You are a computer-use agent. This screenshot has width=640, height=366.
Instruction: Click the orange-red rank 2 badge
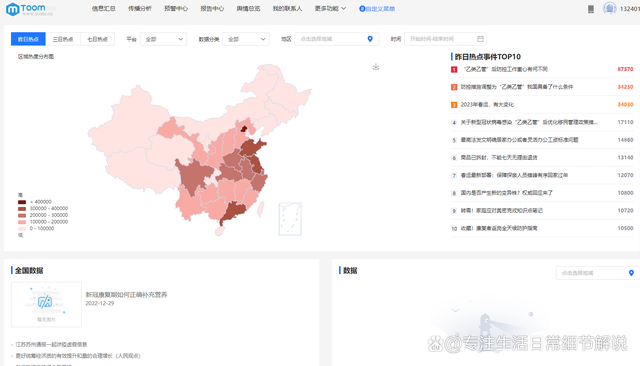(x=454, y=87)
